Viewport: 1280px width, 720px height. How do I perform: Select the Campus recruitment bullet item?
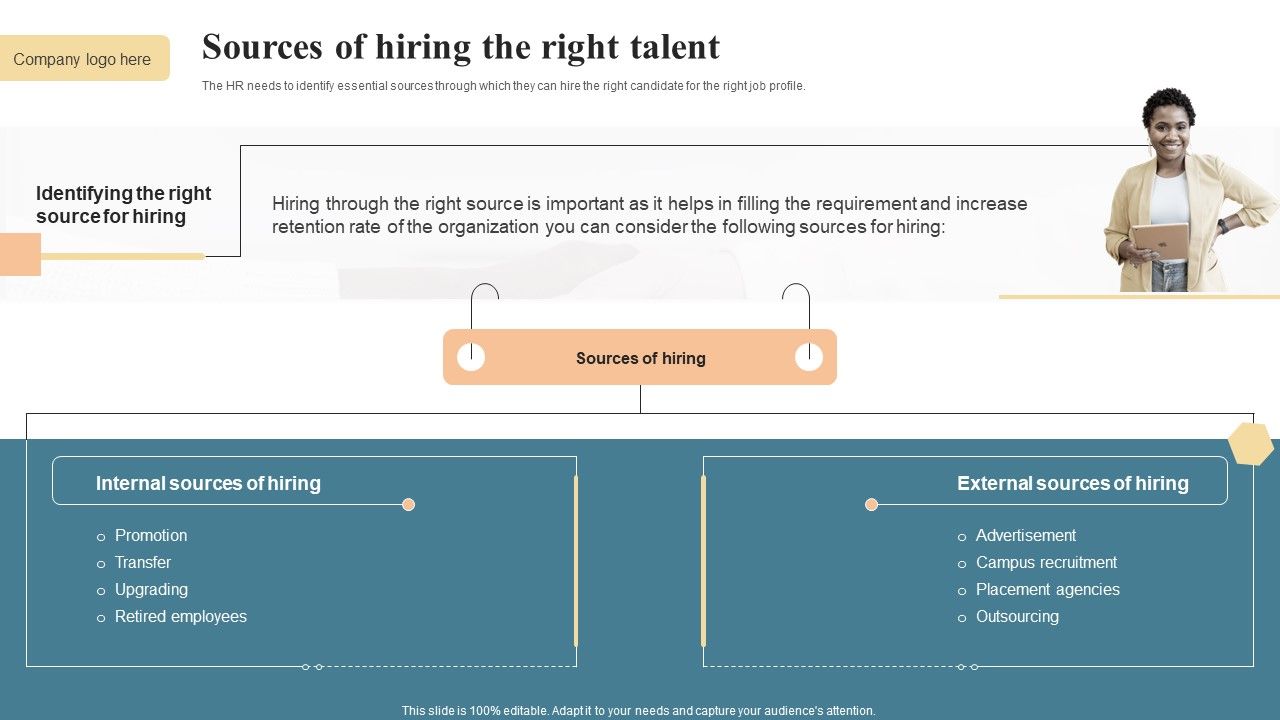[1046, 563]
